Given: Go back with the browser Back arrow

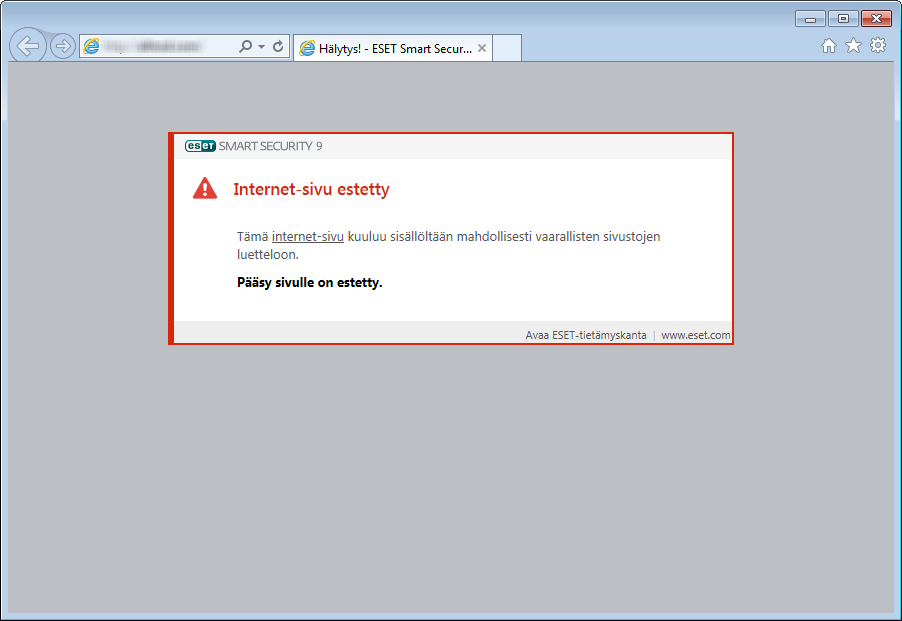Looking at the screenshot, I should point(28,45).
